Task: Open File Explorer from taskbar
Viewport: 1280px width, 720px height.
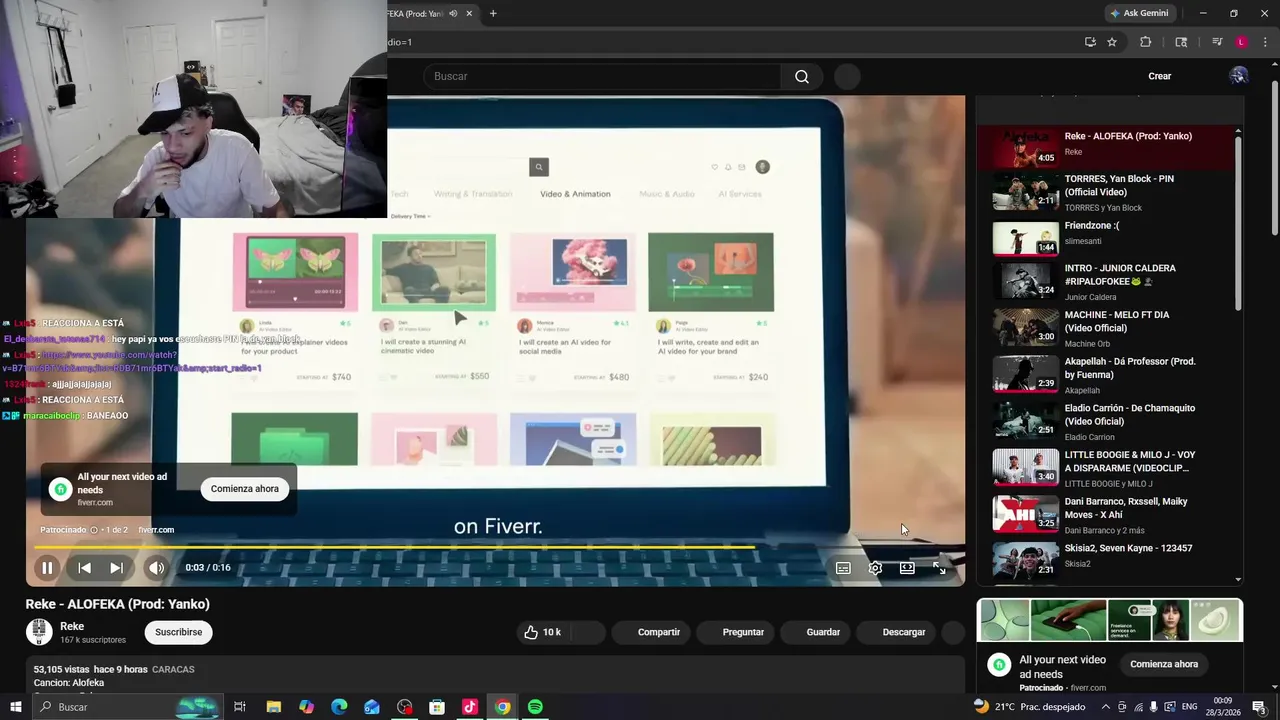Action: tap(274, 707)
